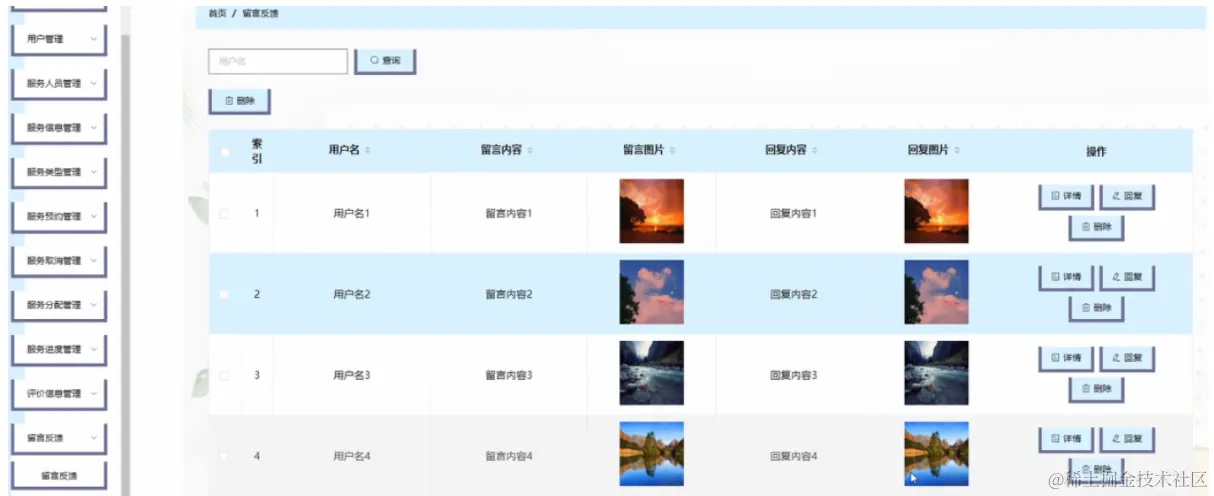Click the magnifier 查询 search button
The width and height of the screenshot is (1214, 496).
click(x=385, y=61)
